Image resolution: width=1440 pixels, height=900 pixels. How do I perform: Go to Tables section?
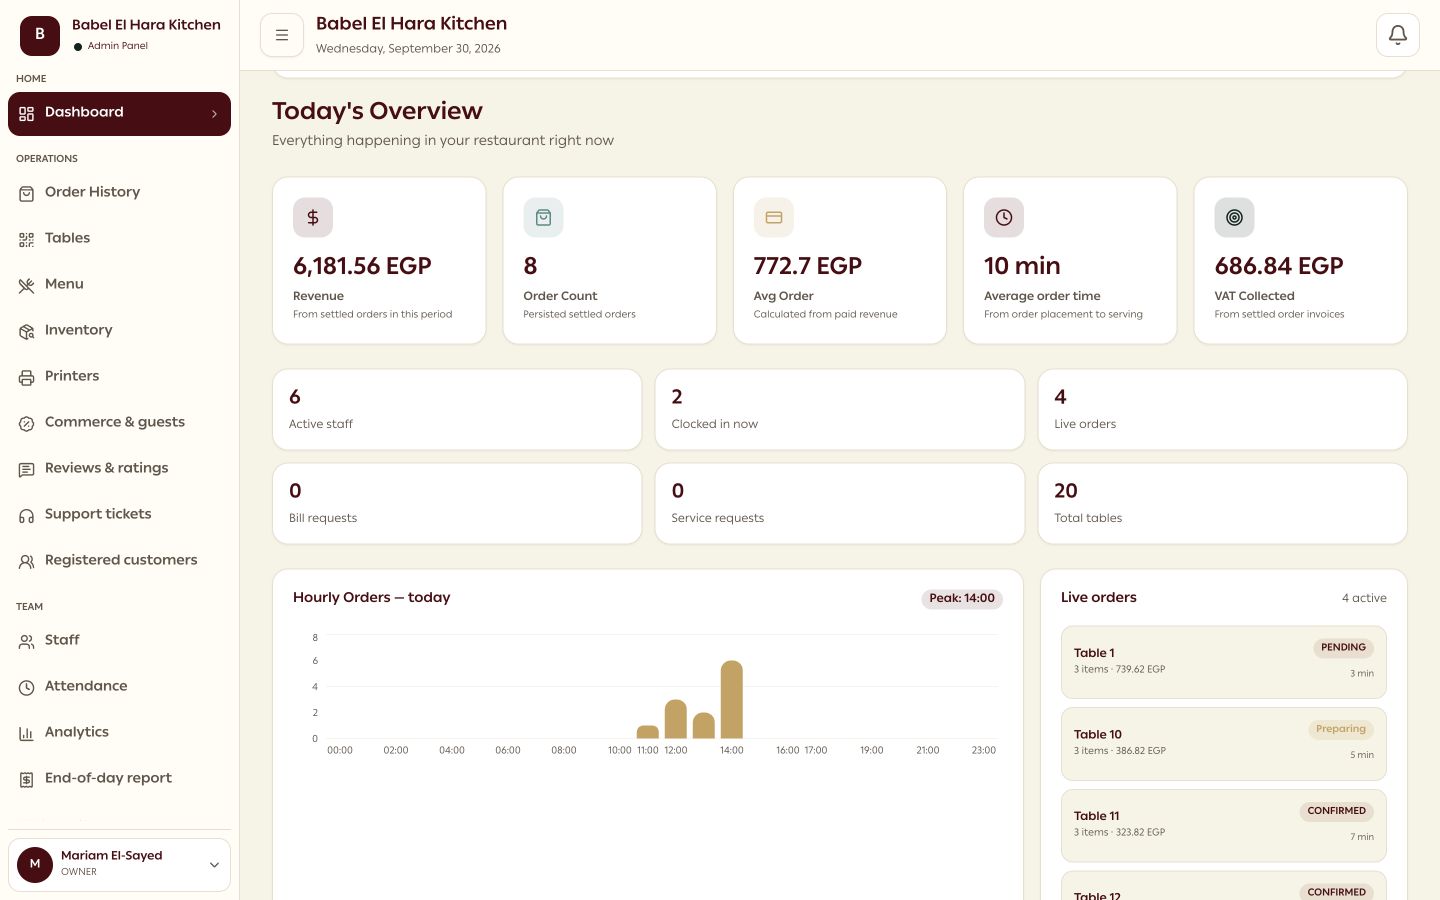click(119, 238)
